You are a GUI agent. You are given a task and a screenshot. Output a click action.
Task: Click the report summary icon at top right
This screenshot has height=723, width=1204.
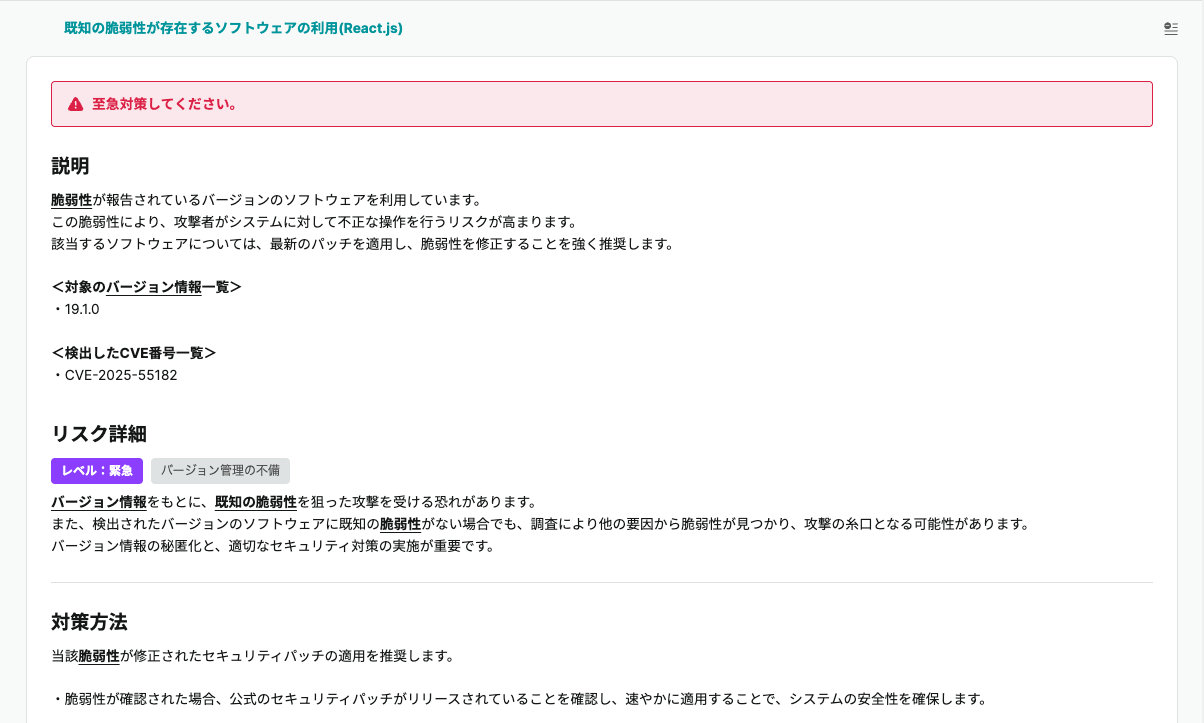[x=1170, y=29]
